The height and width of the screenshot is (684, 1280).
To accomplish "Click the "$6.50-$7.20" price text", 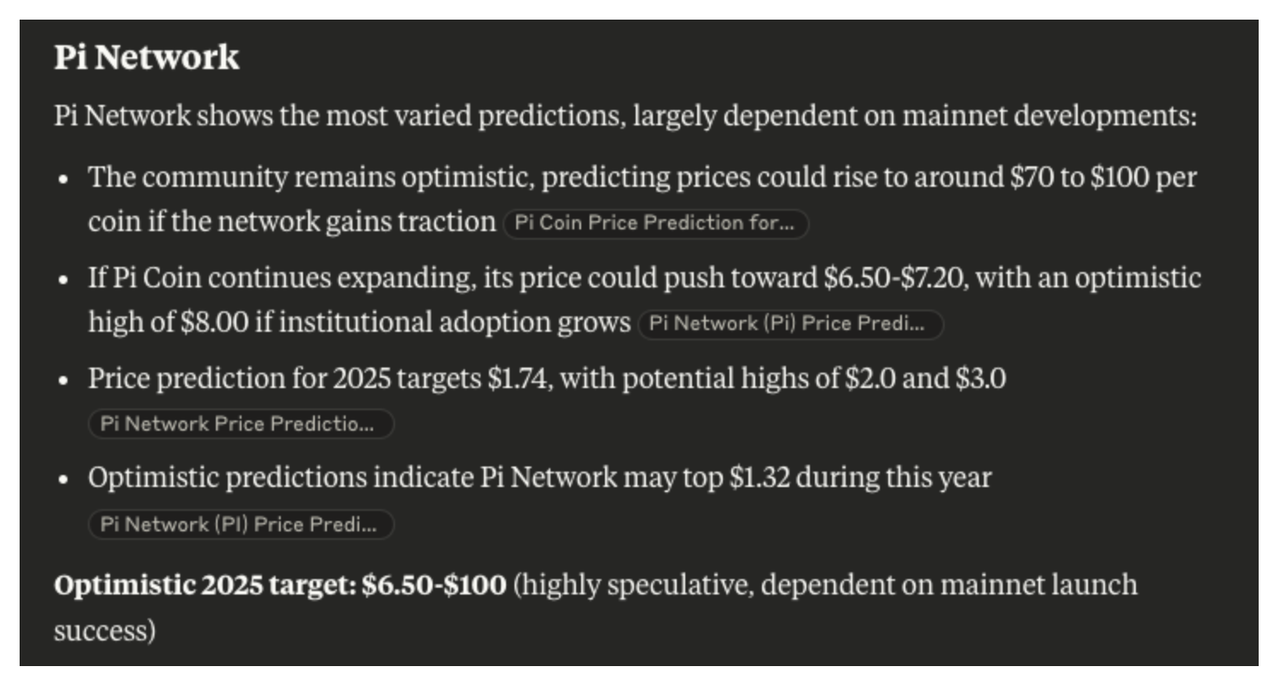I will click(895, 278).
